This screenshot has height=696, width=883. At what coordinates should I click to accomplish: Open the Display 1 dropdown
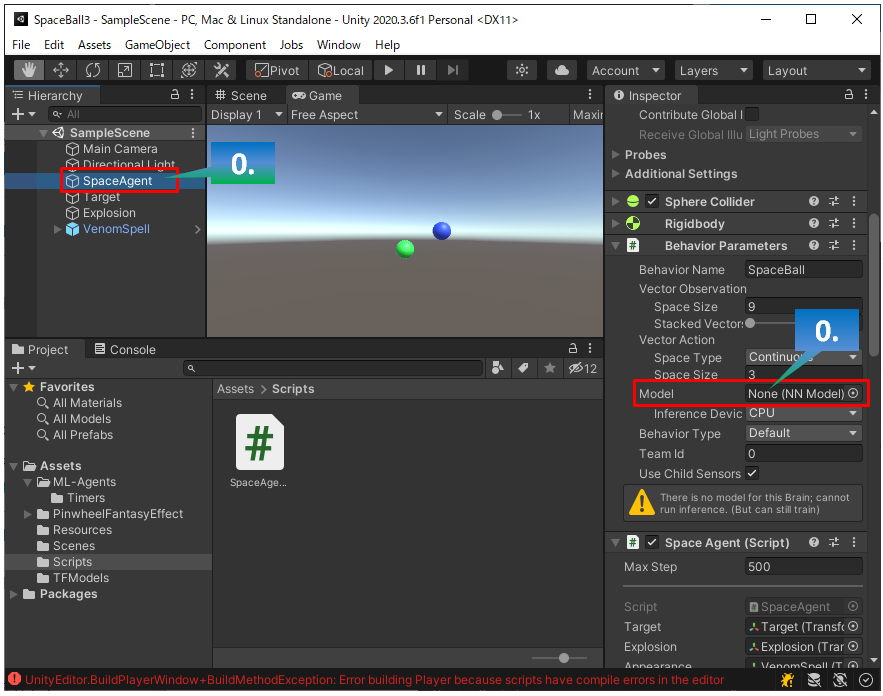(x=246, y=115)
